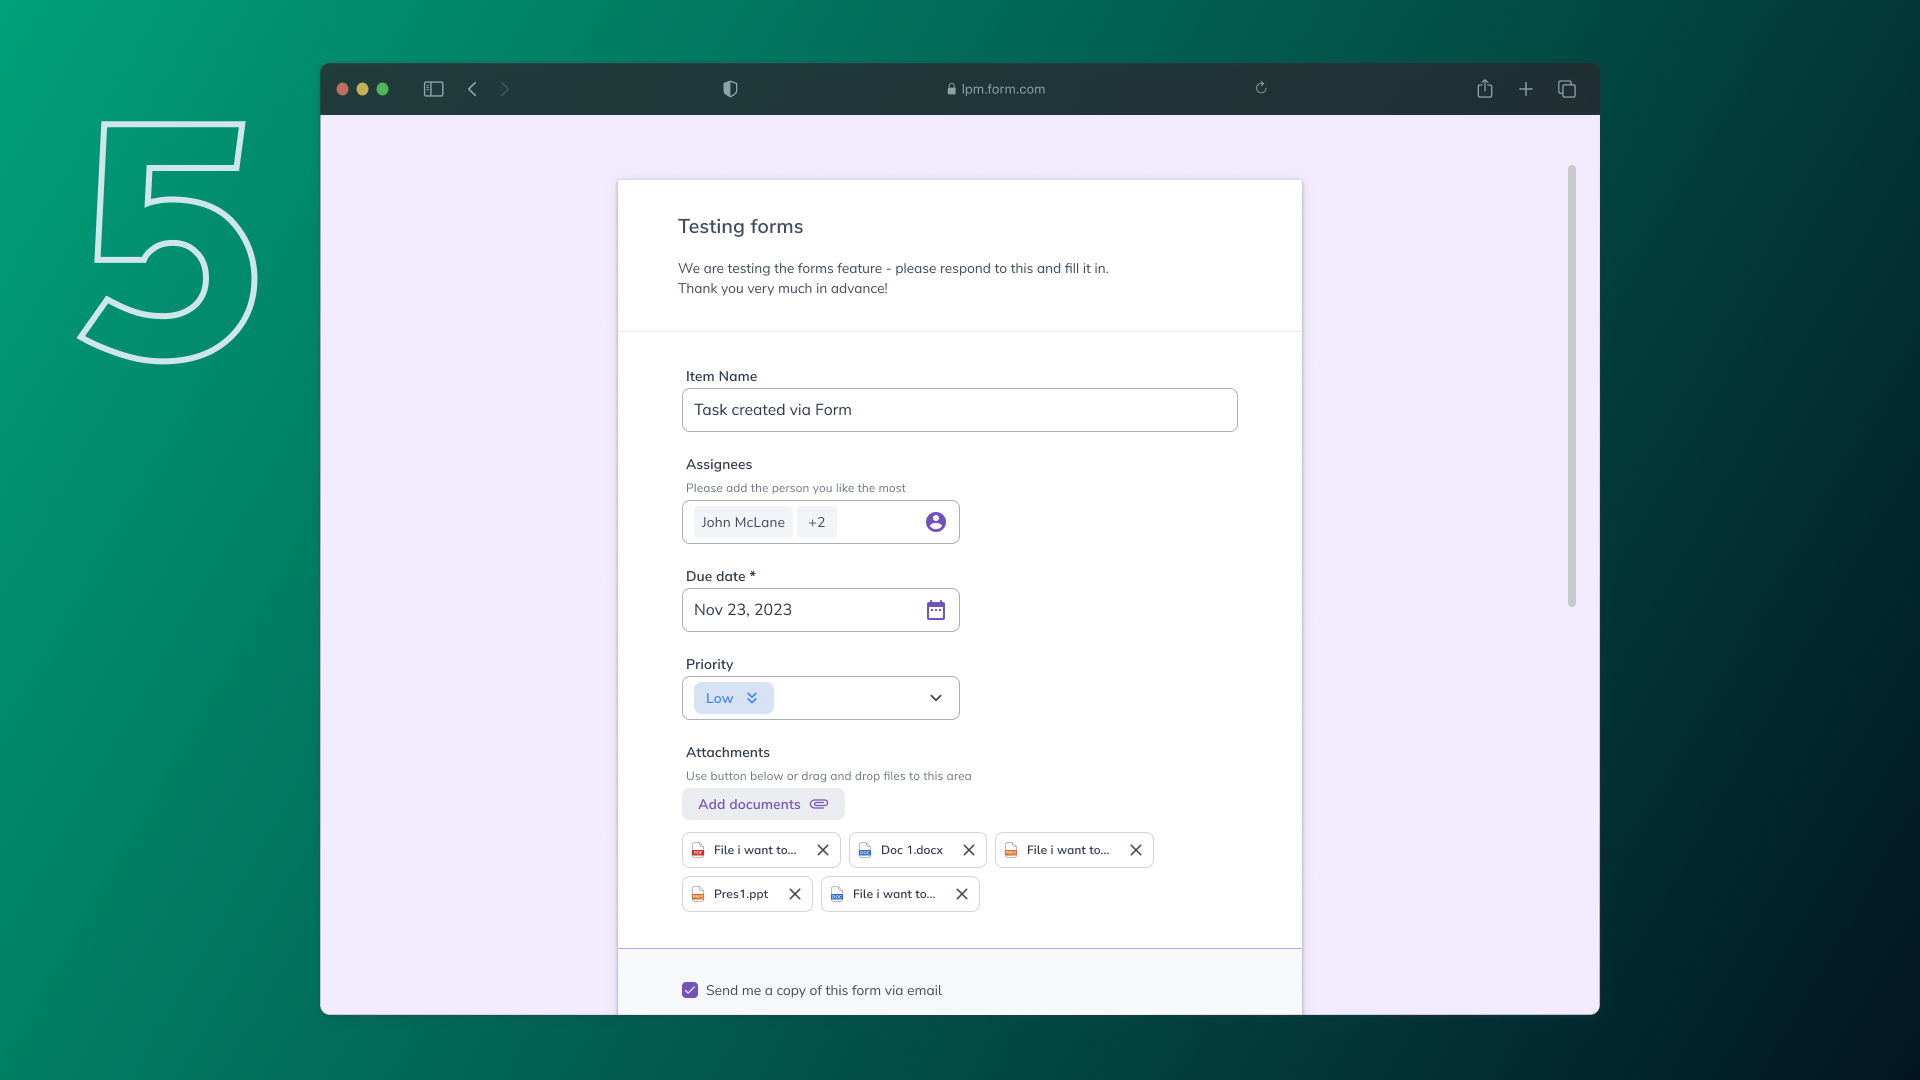Viewport: 1920px width, 1080px height.
Task: Click the page vertical scrollbar
Action: [1572, 386]
